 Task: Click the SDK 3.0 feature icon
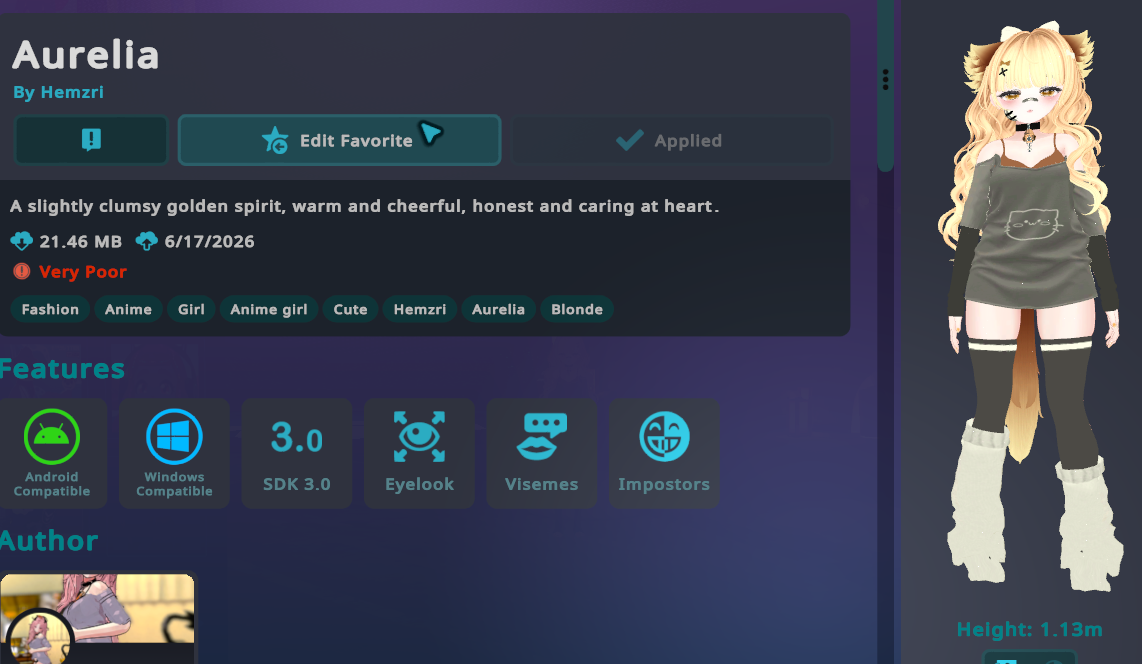click(296, 453)
